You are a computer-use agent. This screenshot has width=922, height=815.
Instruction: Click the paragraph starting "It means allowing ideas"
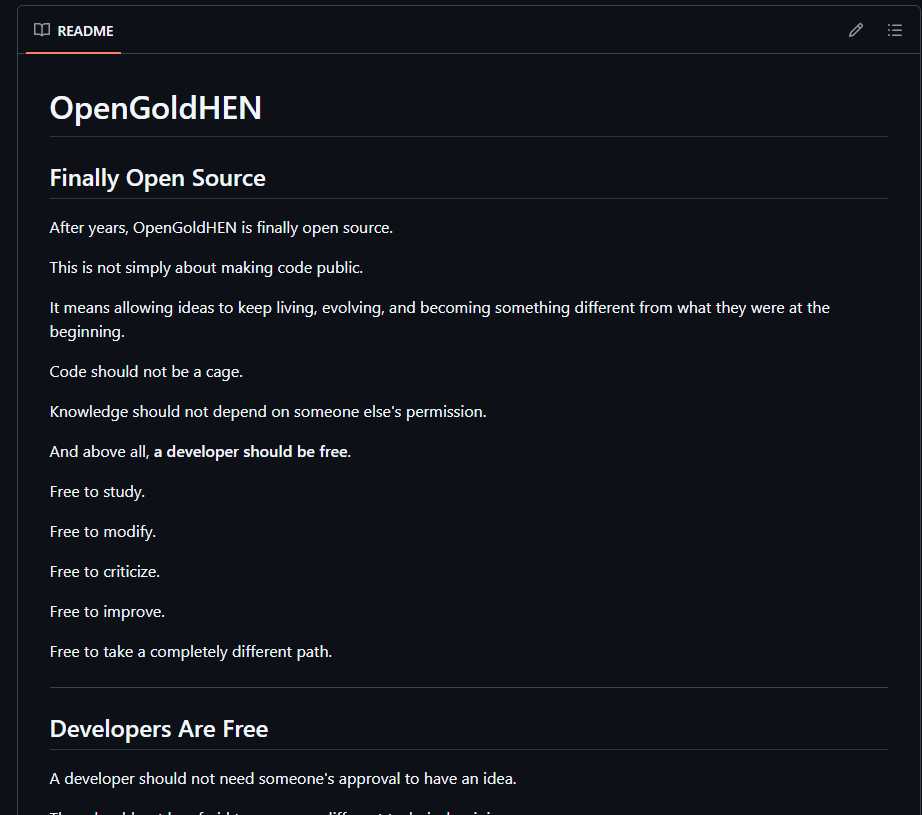coord(439,319)
